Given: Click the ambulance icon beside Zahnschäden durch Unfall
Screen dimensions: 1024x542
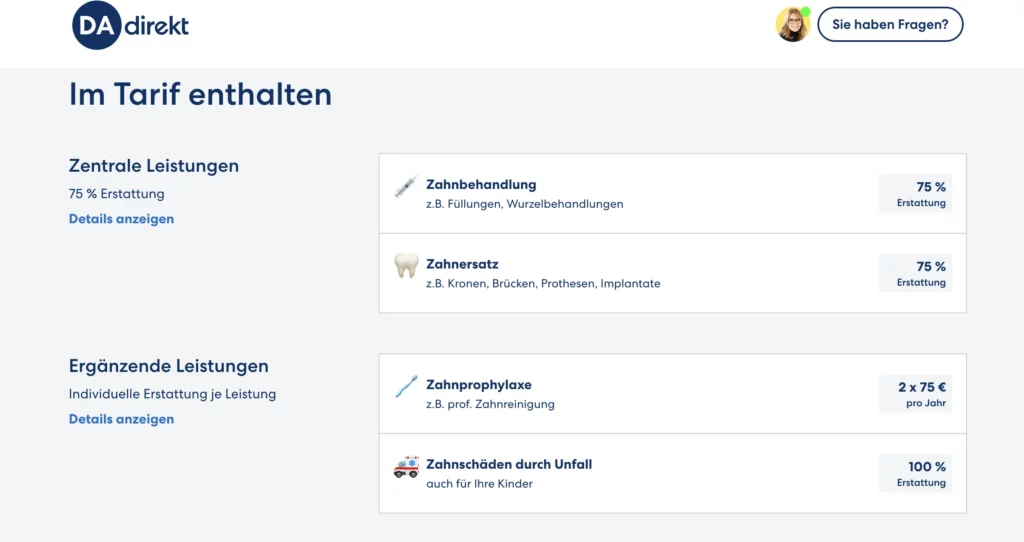Looking at the screenshot, I should coord(406,467).
